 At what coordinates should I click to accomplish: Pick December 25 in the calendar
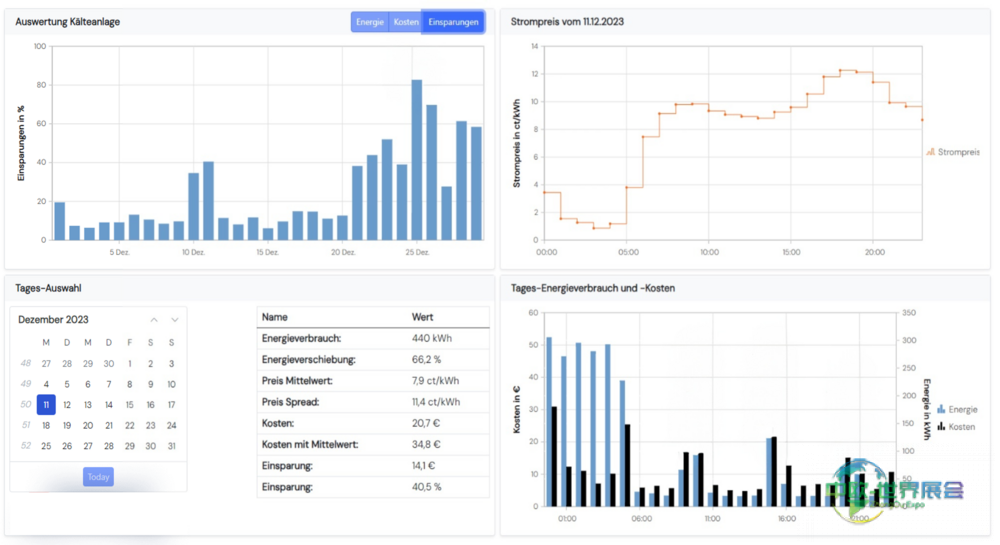[x=46, y=446]
